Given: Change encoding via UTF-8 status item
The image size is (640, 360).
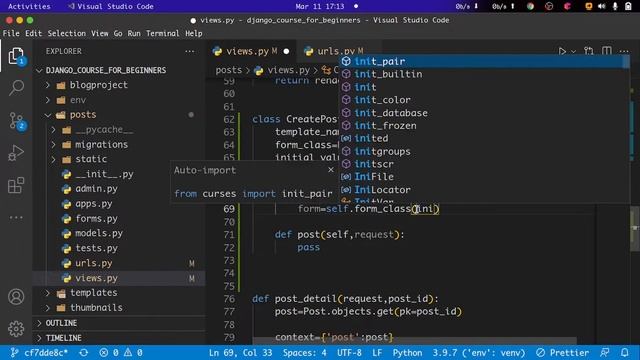Looking at the screenshot, I should pyautogui.click(x=349, y=353).
